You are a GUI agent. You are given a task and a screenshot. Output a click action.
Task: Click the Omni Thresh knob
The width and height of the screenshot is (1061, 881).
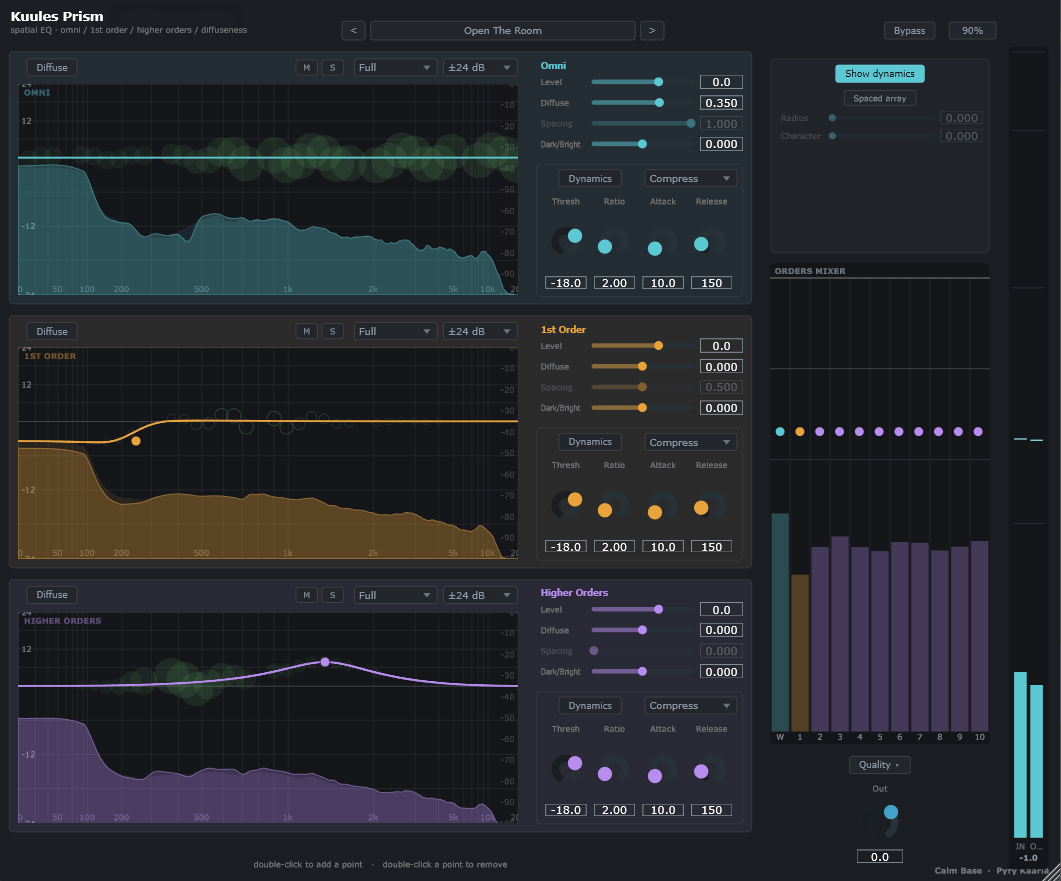566,241
